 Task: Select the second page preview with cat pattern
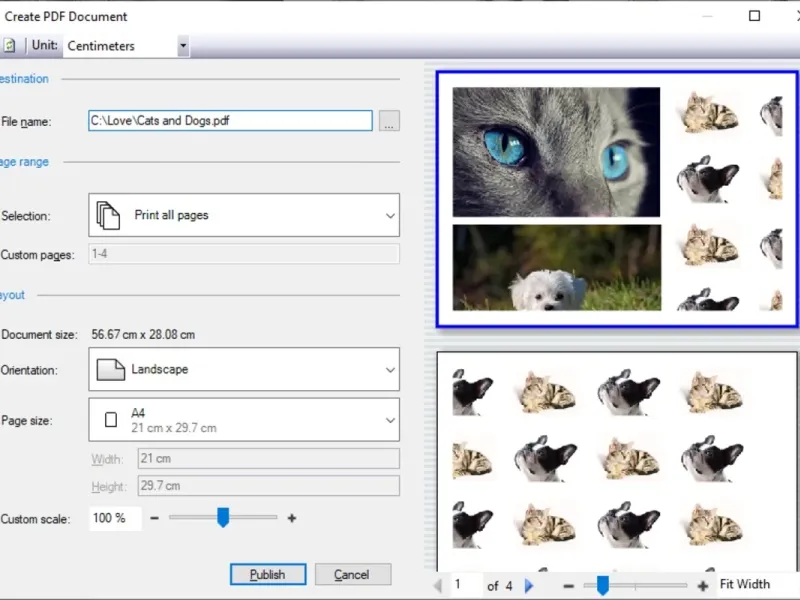tap(617, 461)
